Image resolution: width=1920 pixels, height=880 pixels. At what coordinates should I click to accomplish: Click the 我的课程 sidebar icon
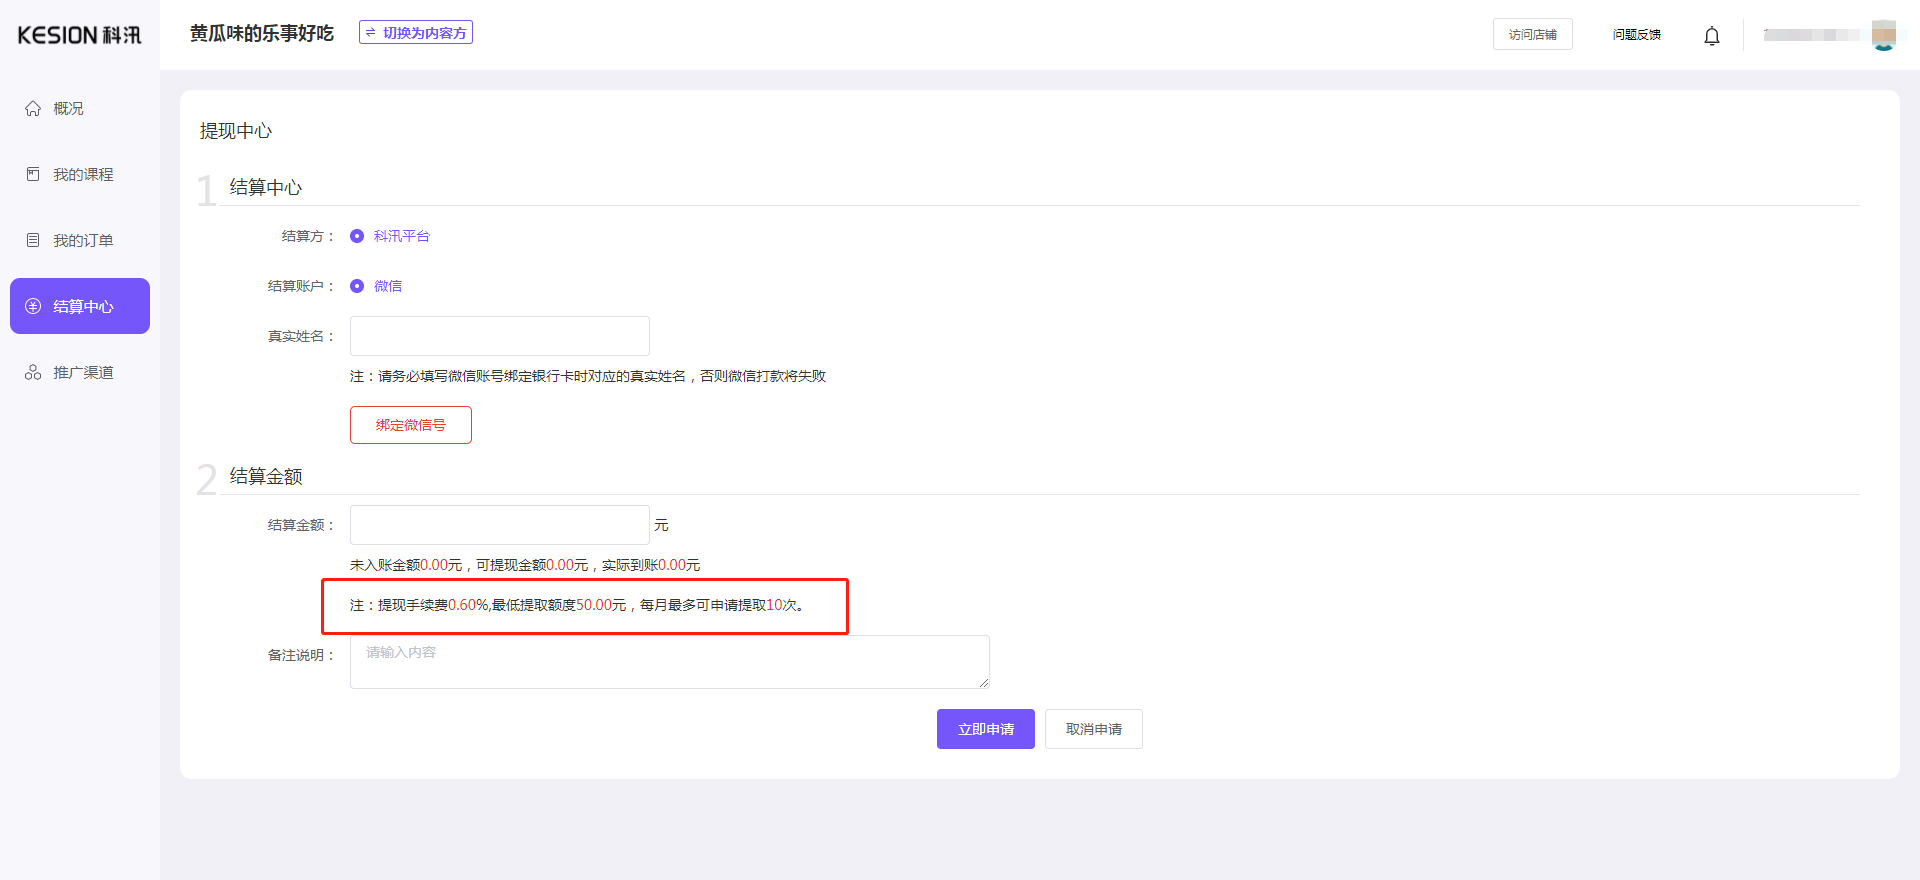pos(33,174)
